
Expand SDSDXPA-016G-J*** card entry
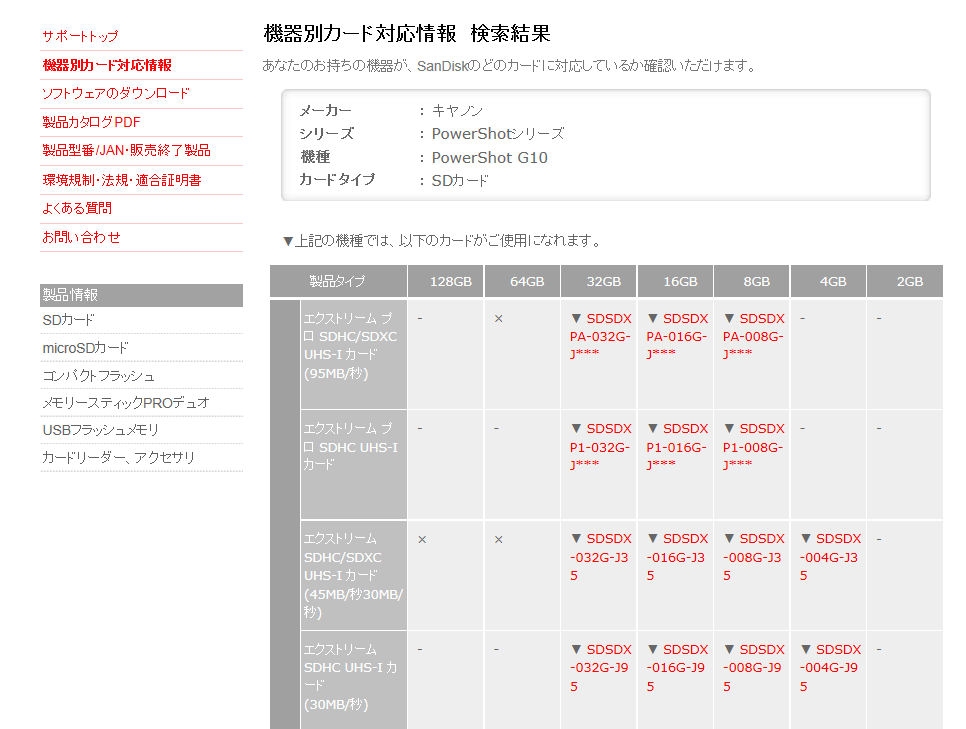[x=677, y=336]
